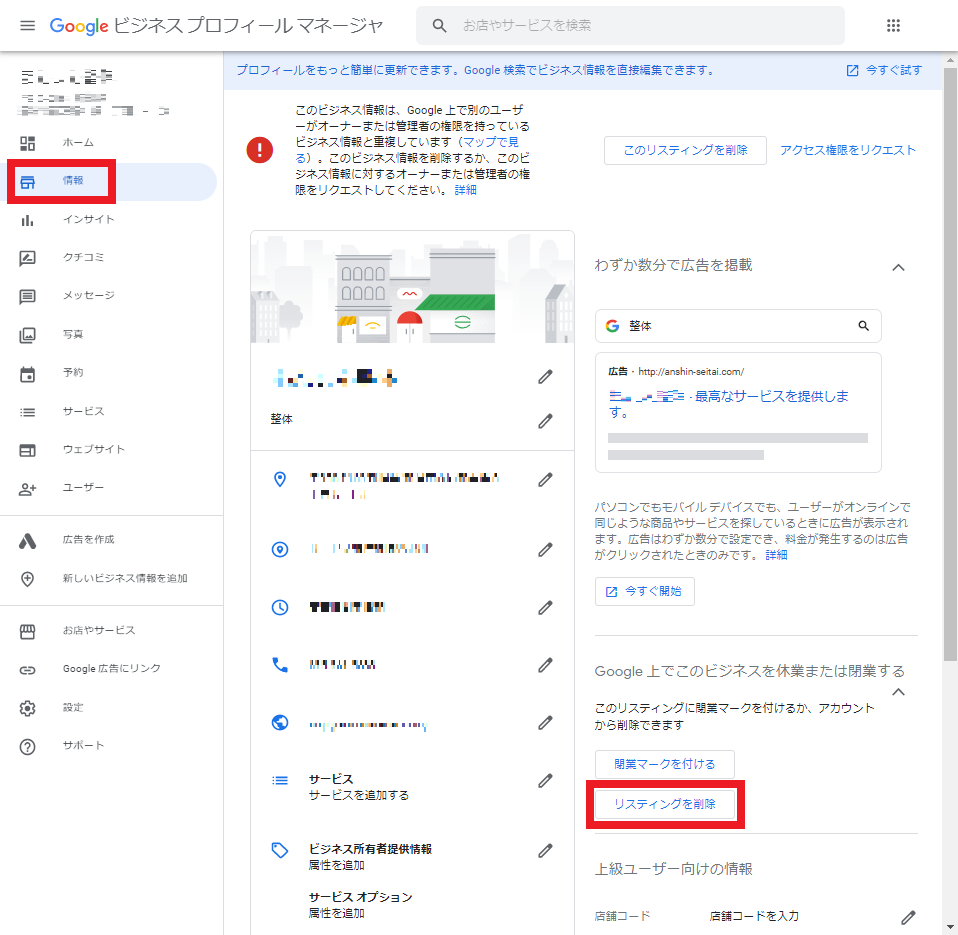958x935 pixels.
Task: Open 設定 gear icon
Action: 27,708
